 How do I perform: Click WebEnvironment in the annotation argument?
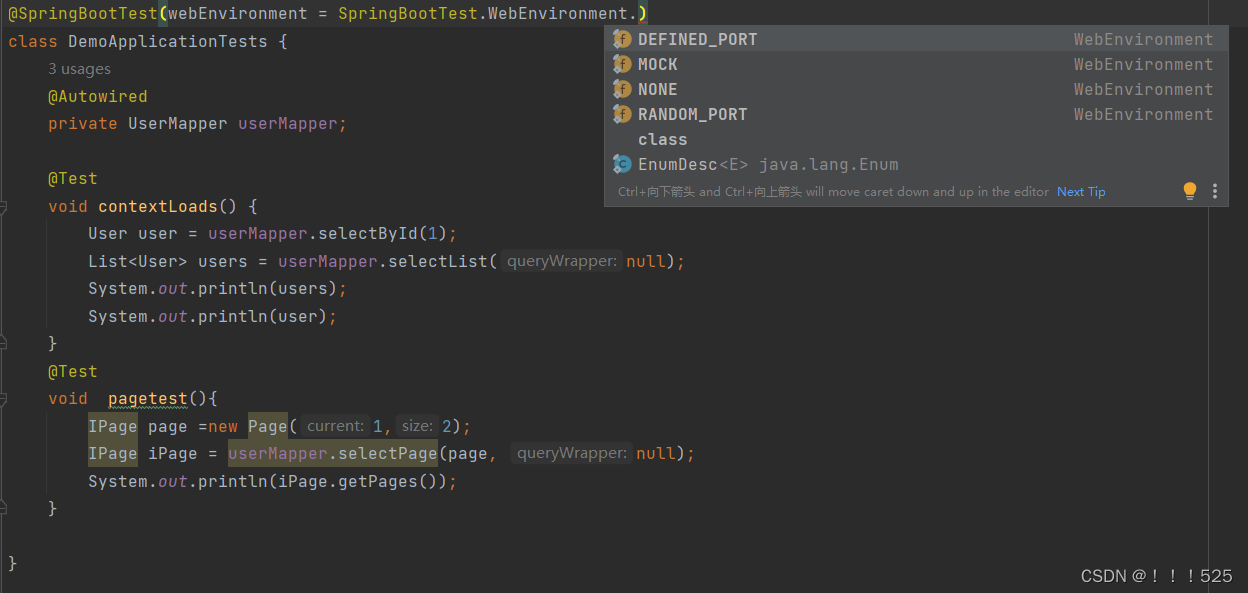click(558, 14)
